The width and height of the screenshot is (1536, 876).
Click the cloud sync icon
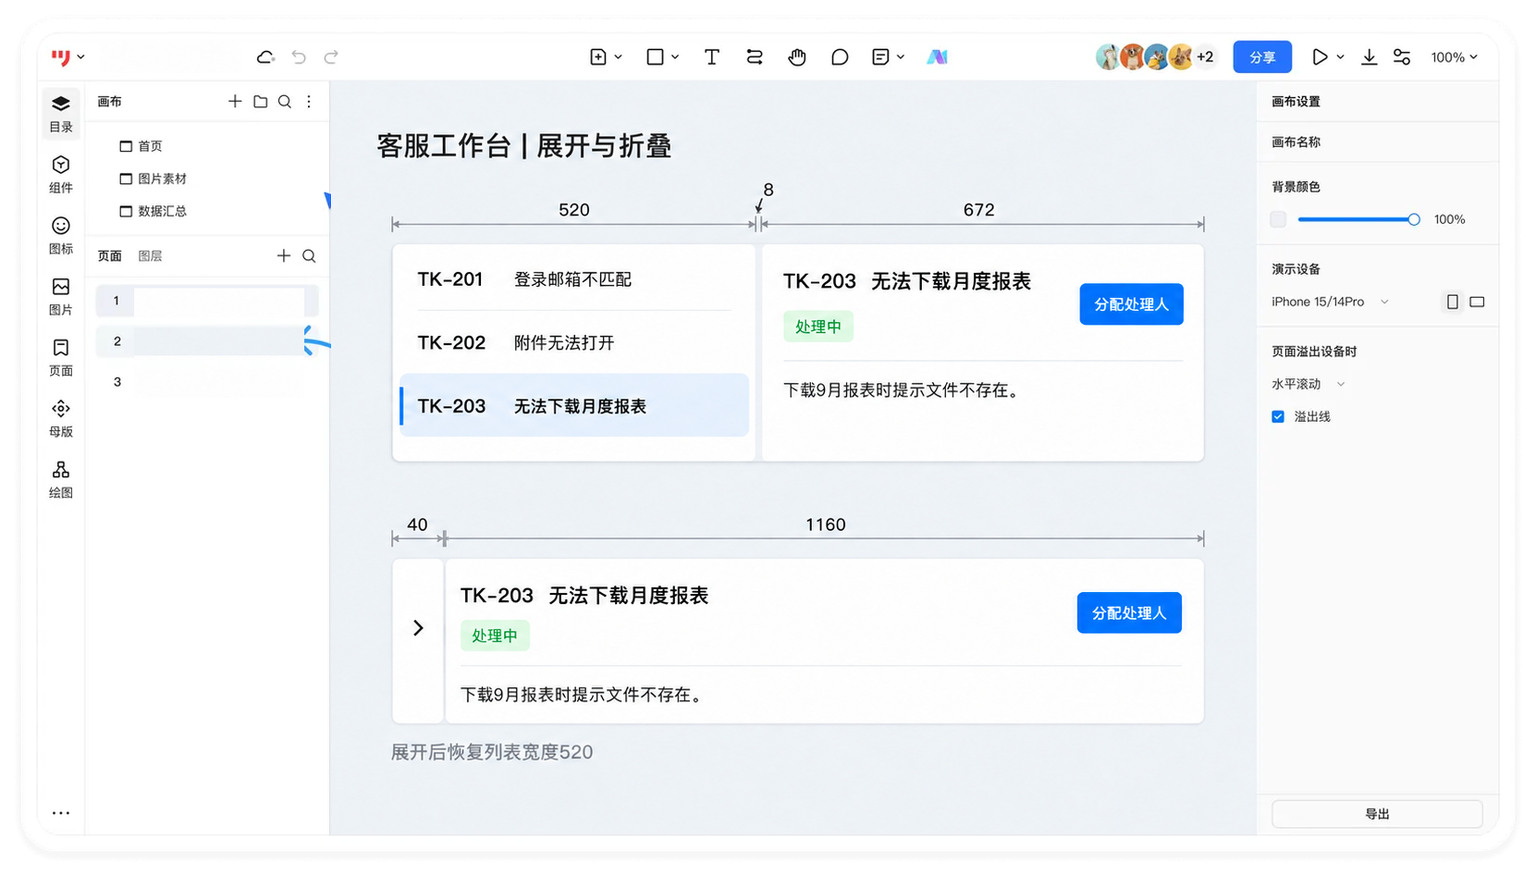265,57
